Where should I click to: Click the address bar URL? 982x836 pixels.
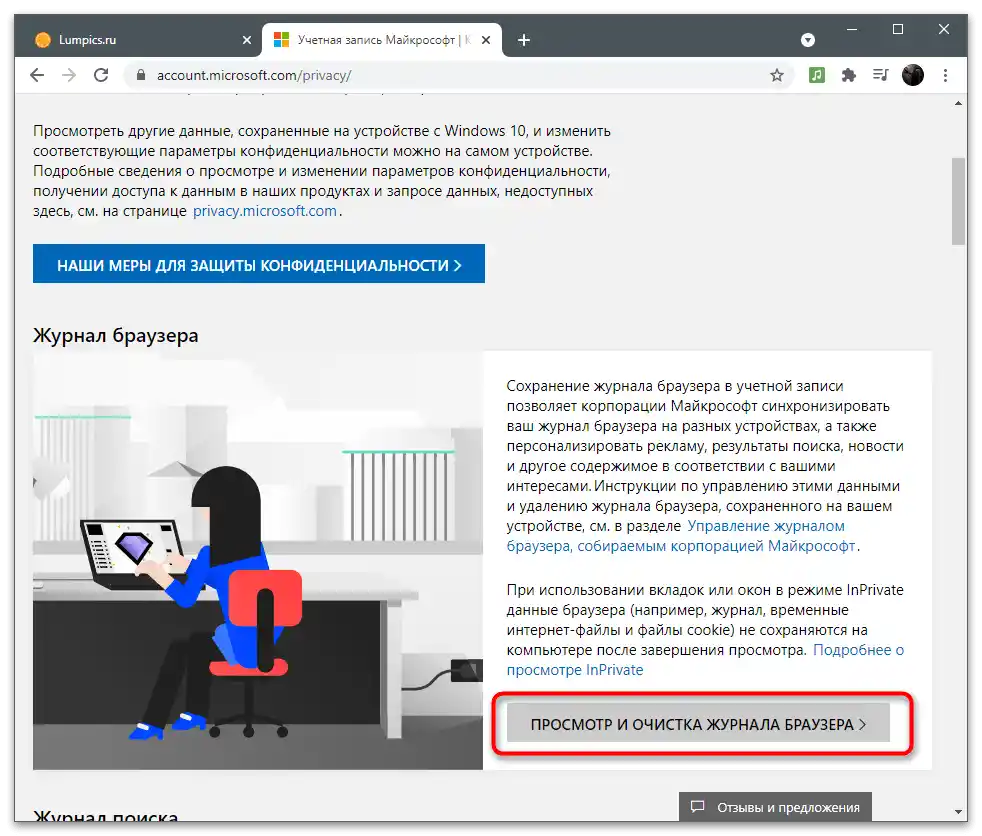pos(254,76)
